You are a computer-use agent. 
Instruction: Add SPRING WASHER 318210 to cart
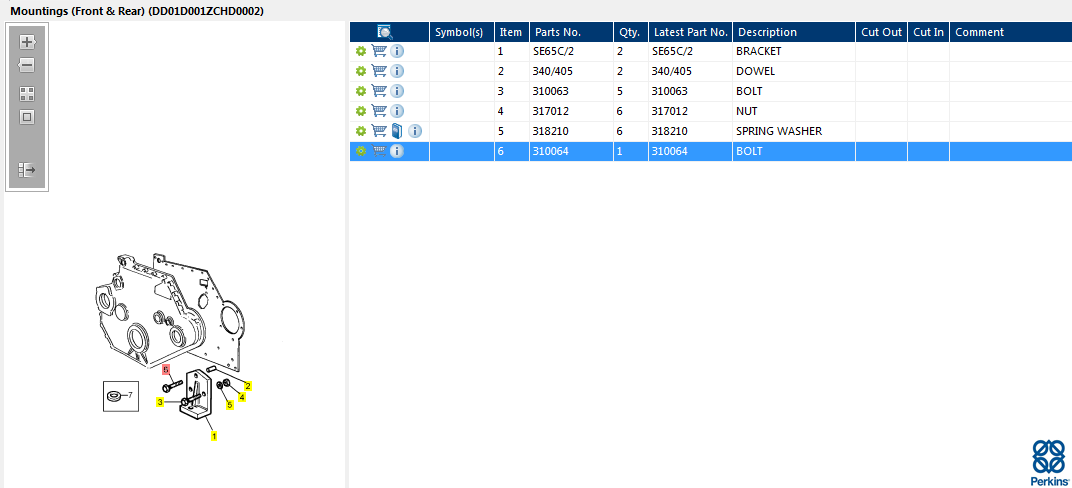pyautogui.click(x=379, y=131)
